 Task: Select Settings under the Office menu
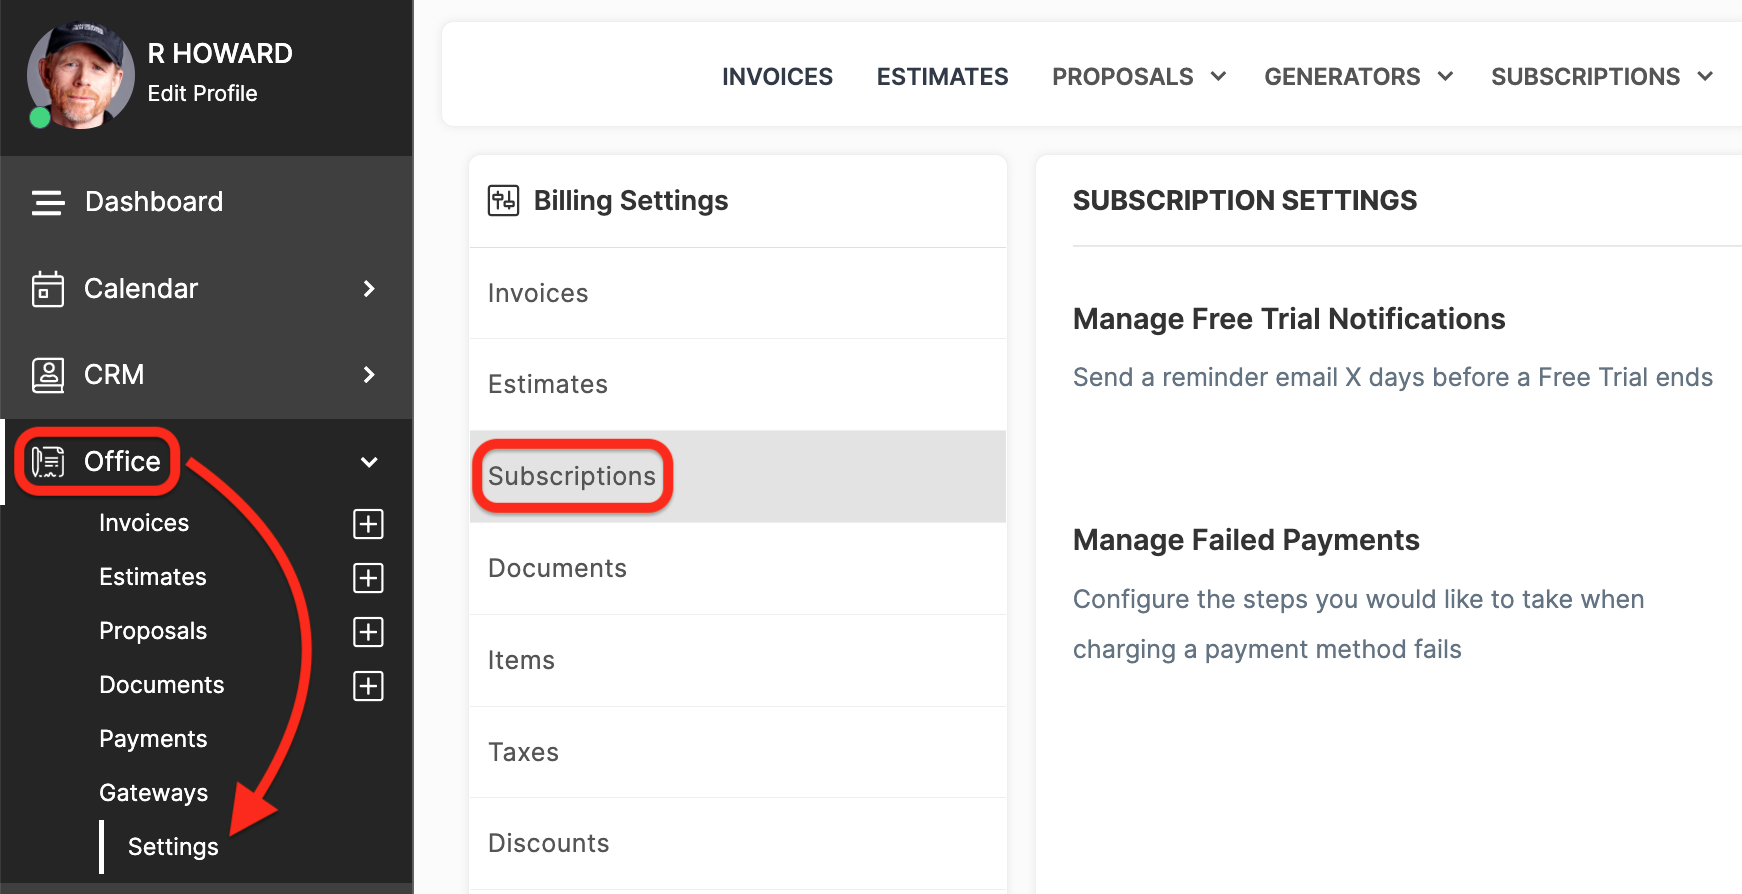pyautogui.click(x=173, y=847)
